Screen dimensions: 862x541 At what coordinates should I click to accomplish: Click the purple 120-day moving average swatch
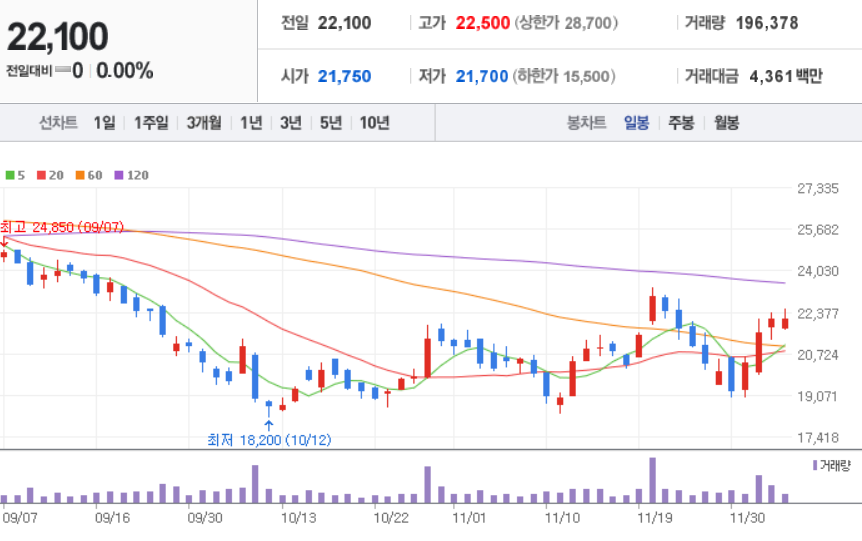[119, 175]
